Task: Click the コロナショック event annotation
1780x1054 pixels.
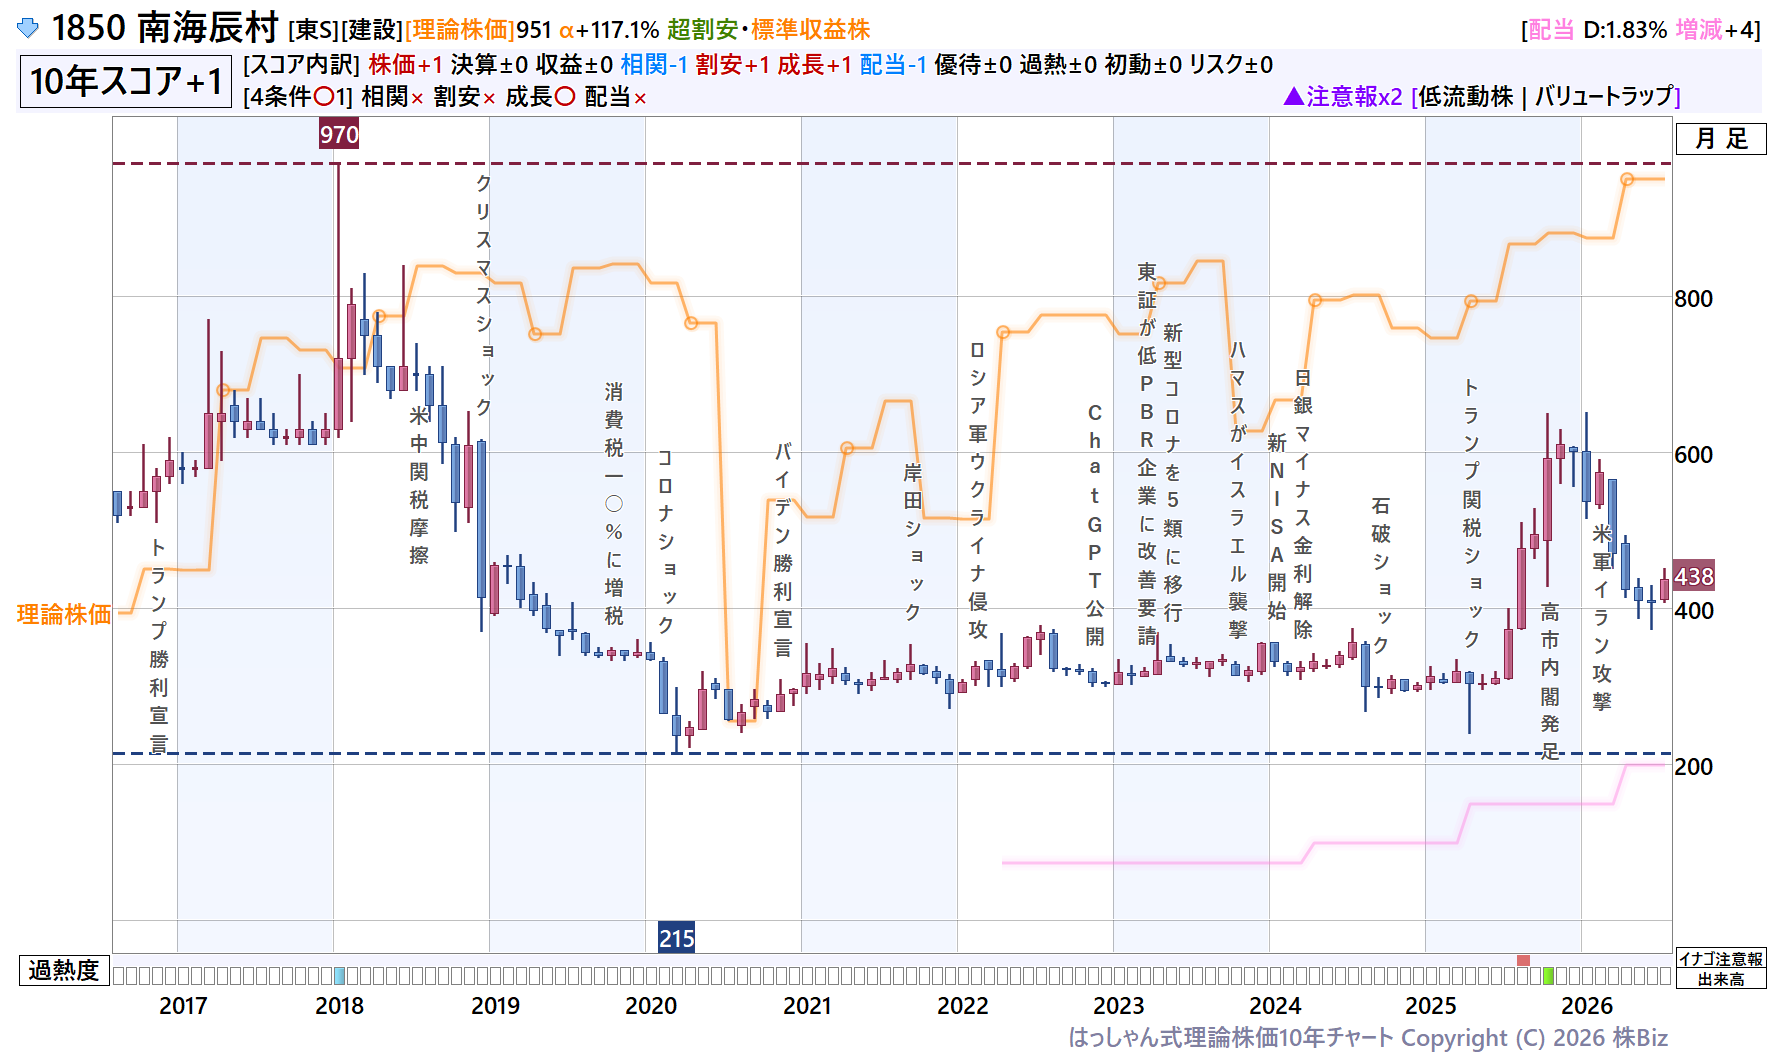Action: tap(665, 541)
